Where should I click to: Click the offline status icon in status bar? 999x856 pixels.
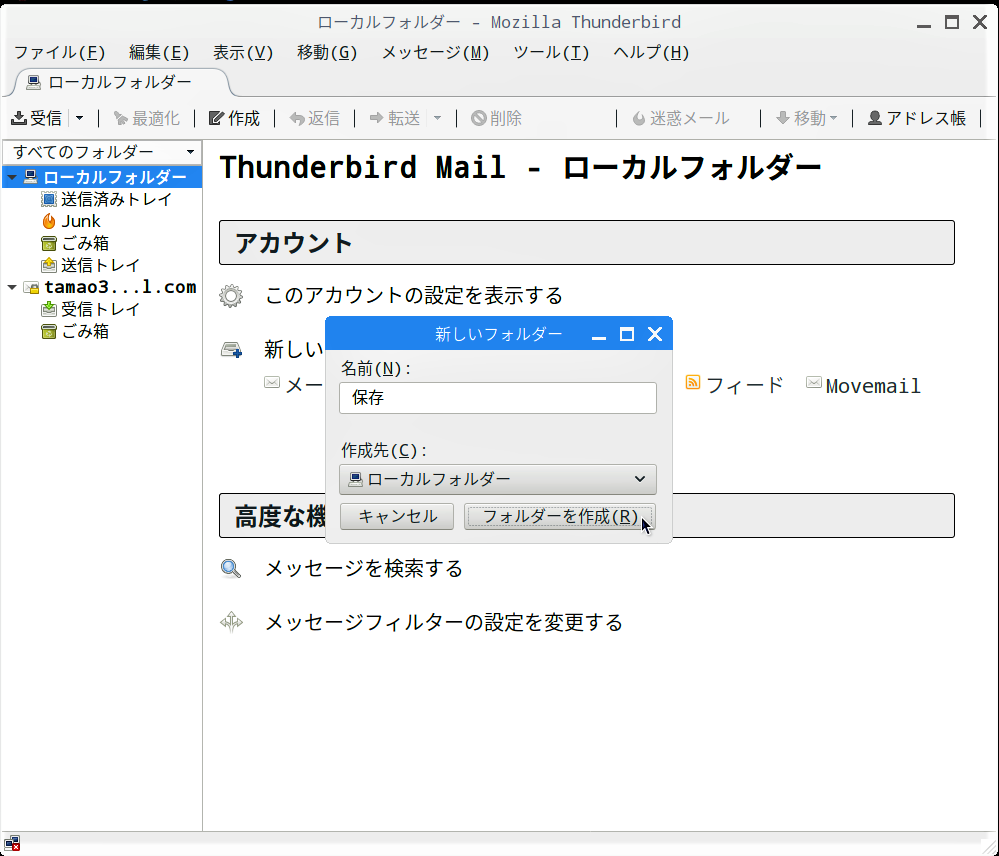(x=12, y=843)
